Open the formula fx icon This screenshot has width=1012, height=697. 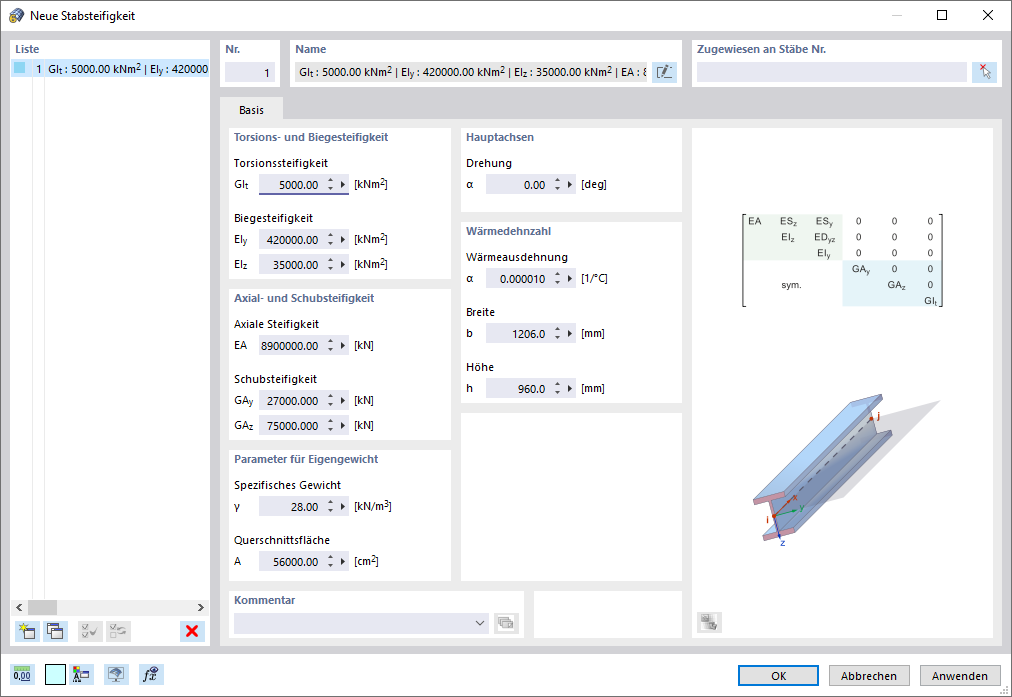coord(151,674)
